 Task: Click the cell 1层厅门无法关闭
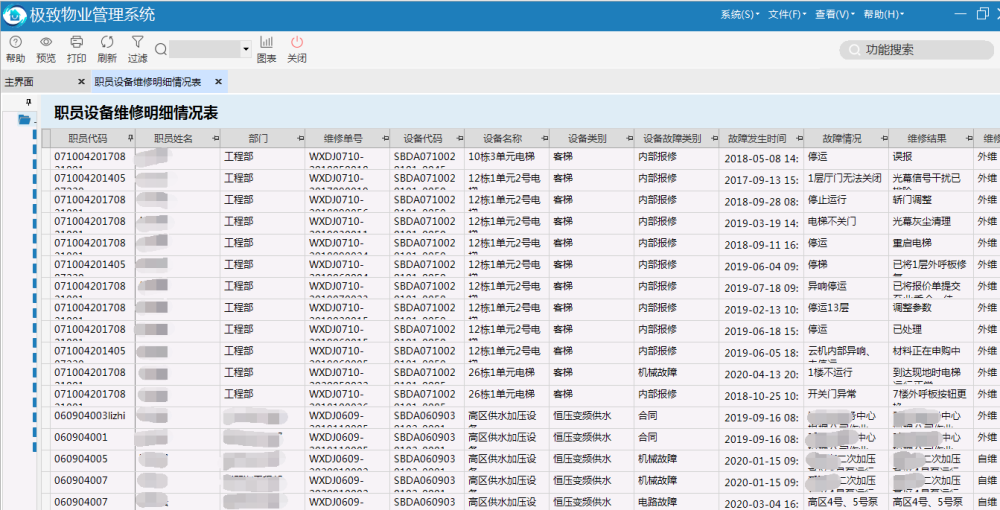pos(844,178)
